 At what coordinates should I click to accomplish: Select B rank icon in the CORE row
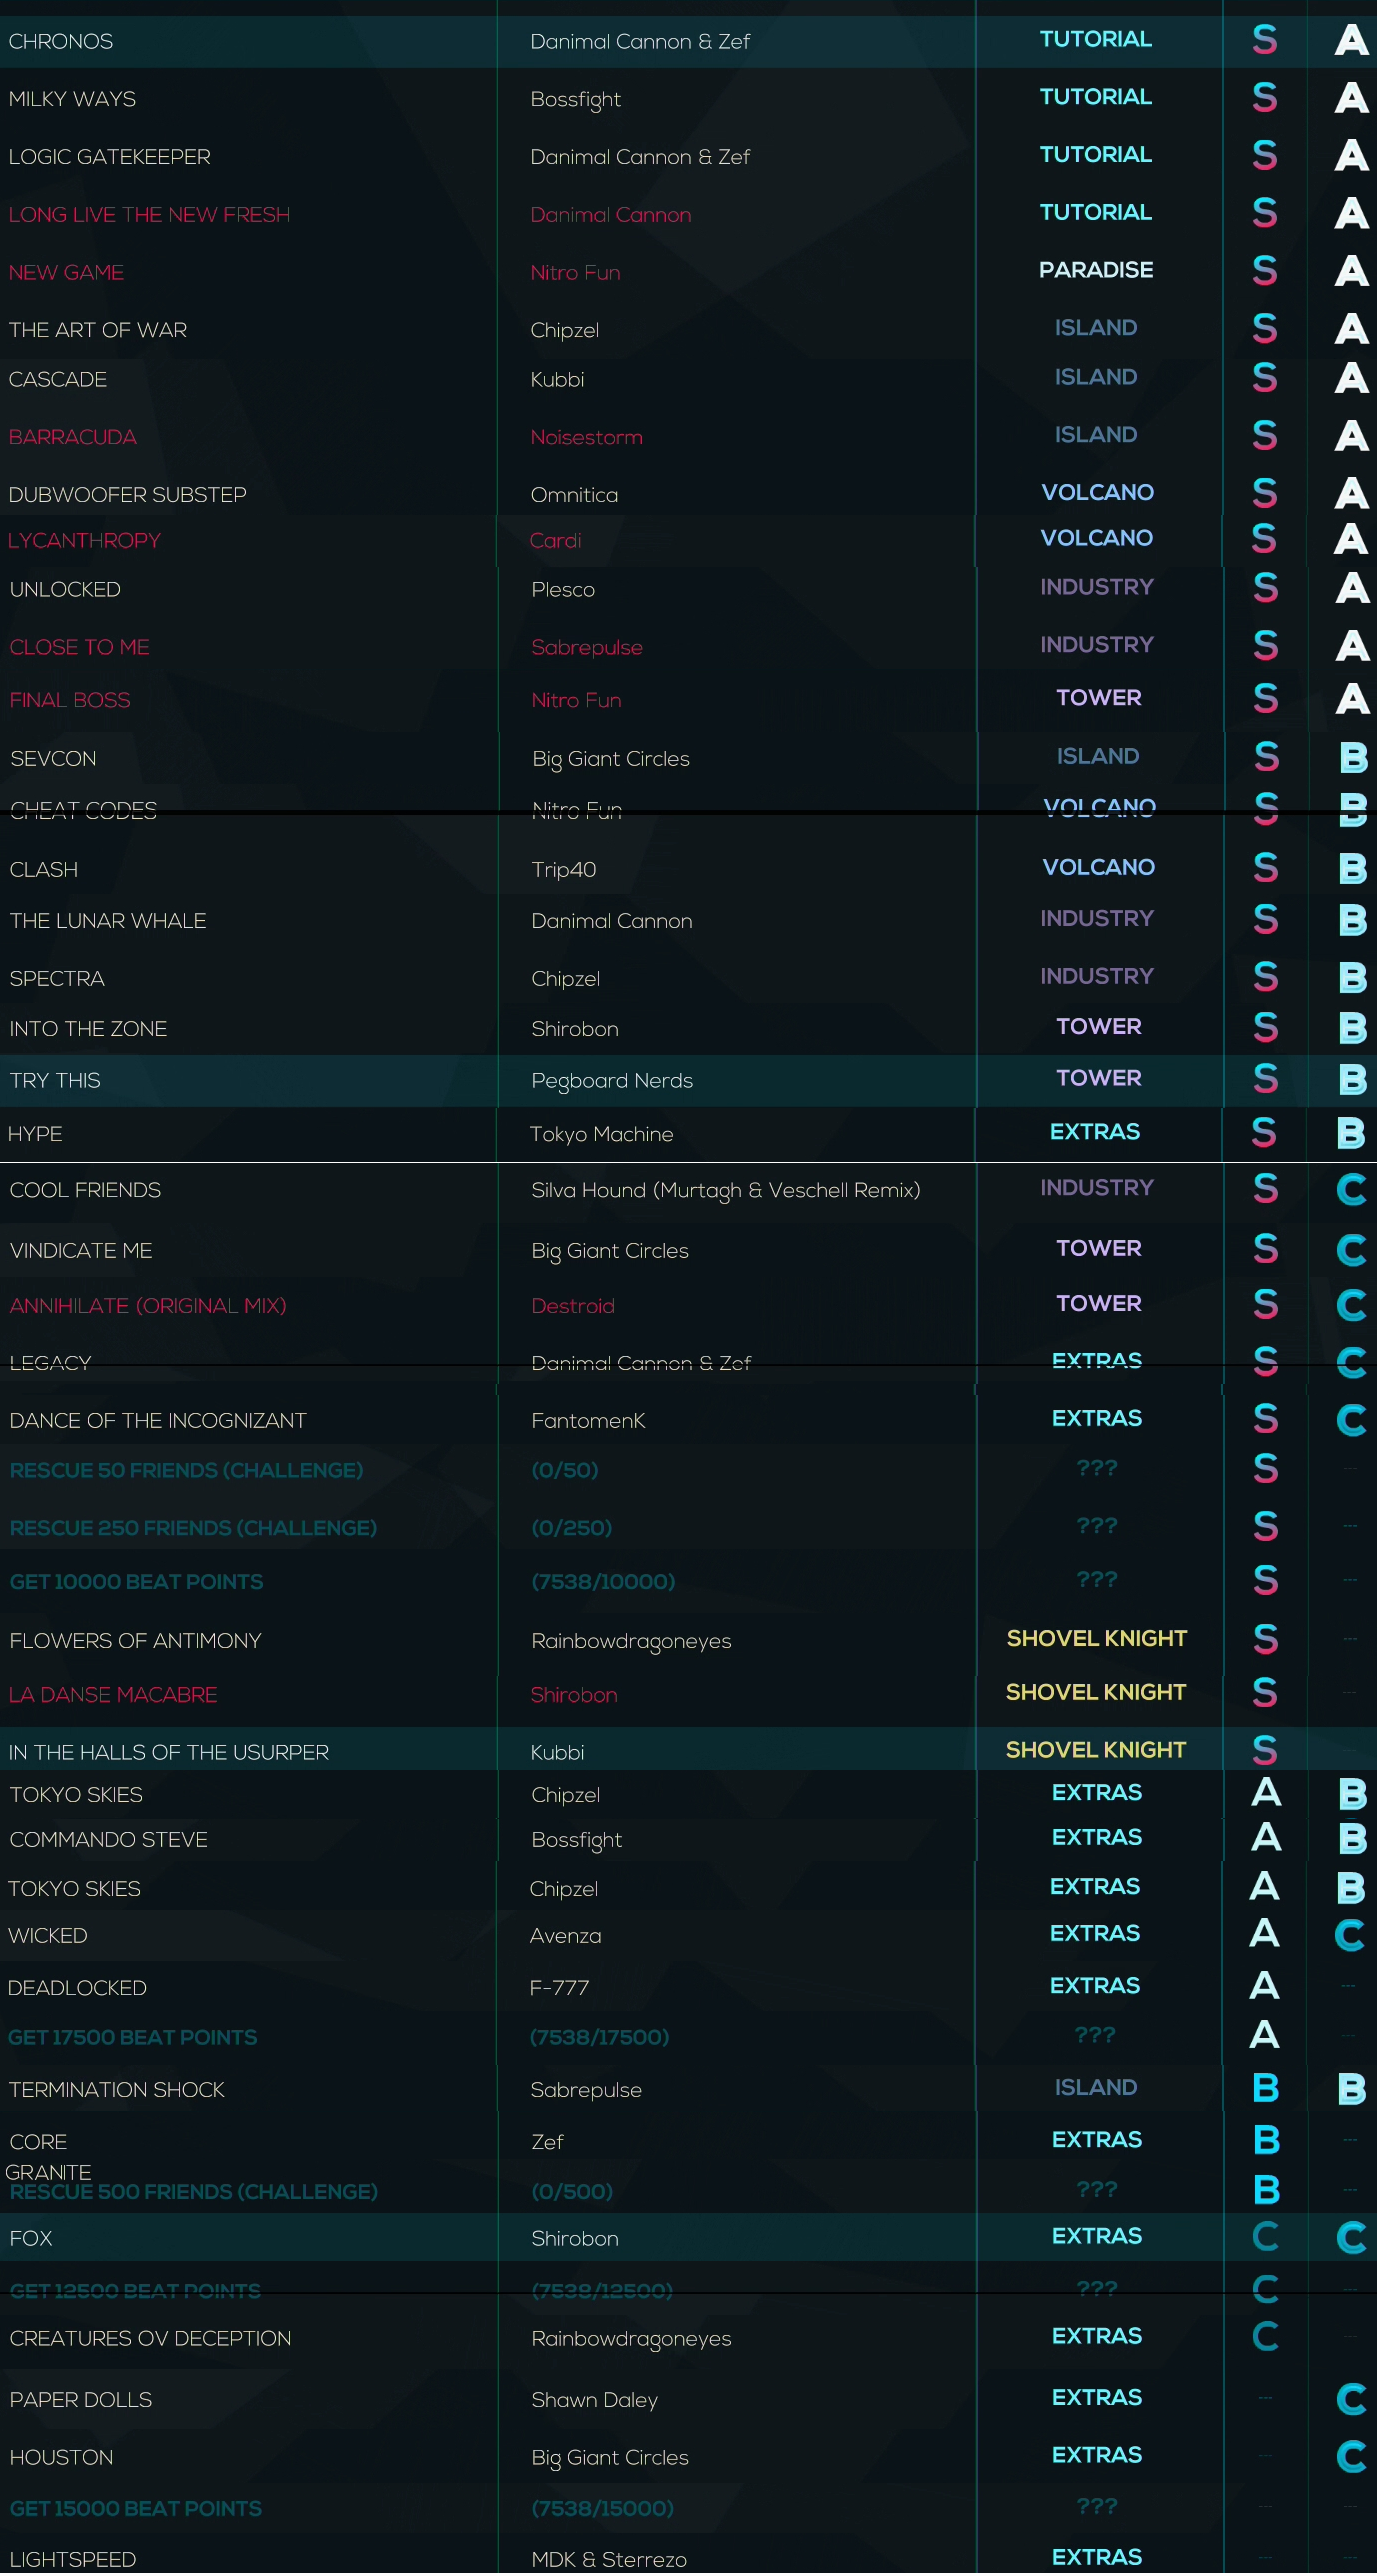(x=1265, y=2139)
